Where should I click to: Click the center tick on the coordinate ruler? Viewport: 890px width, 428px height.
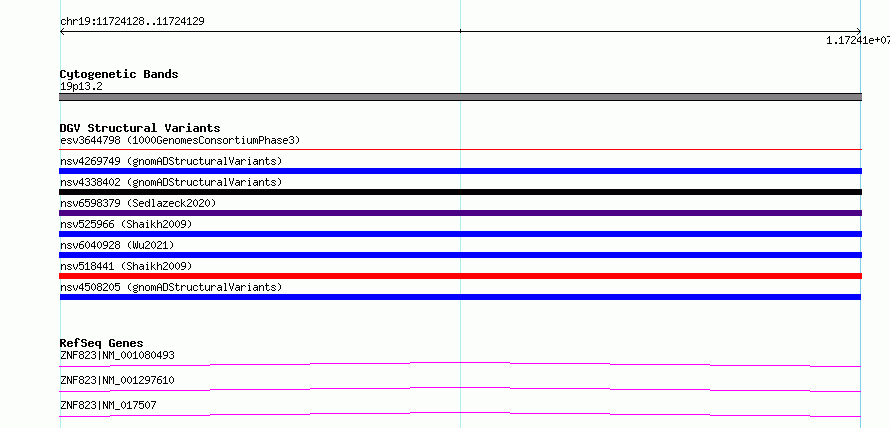460,31
